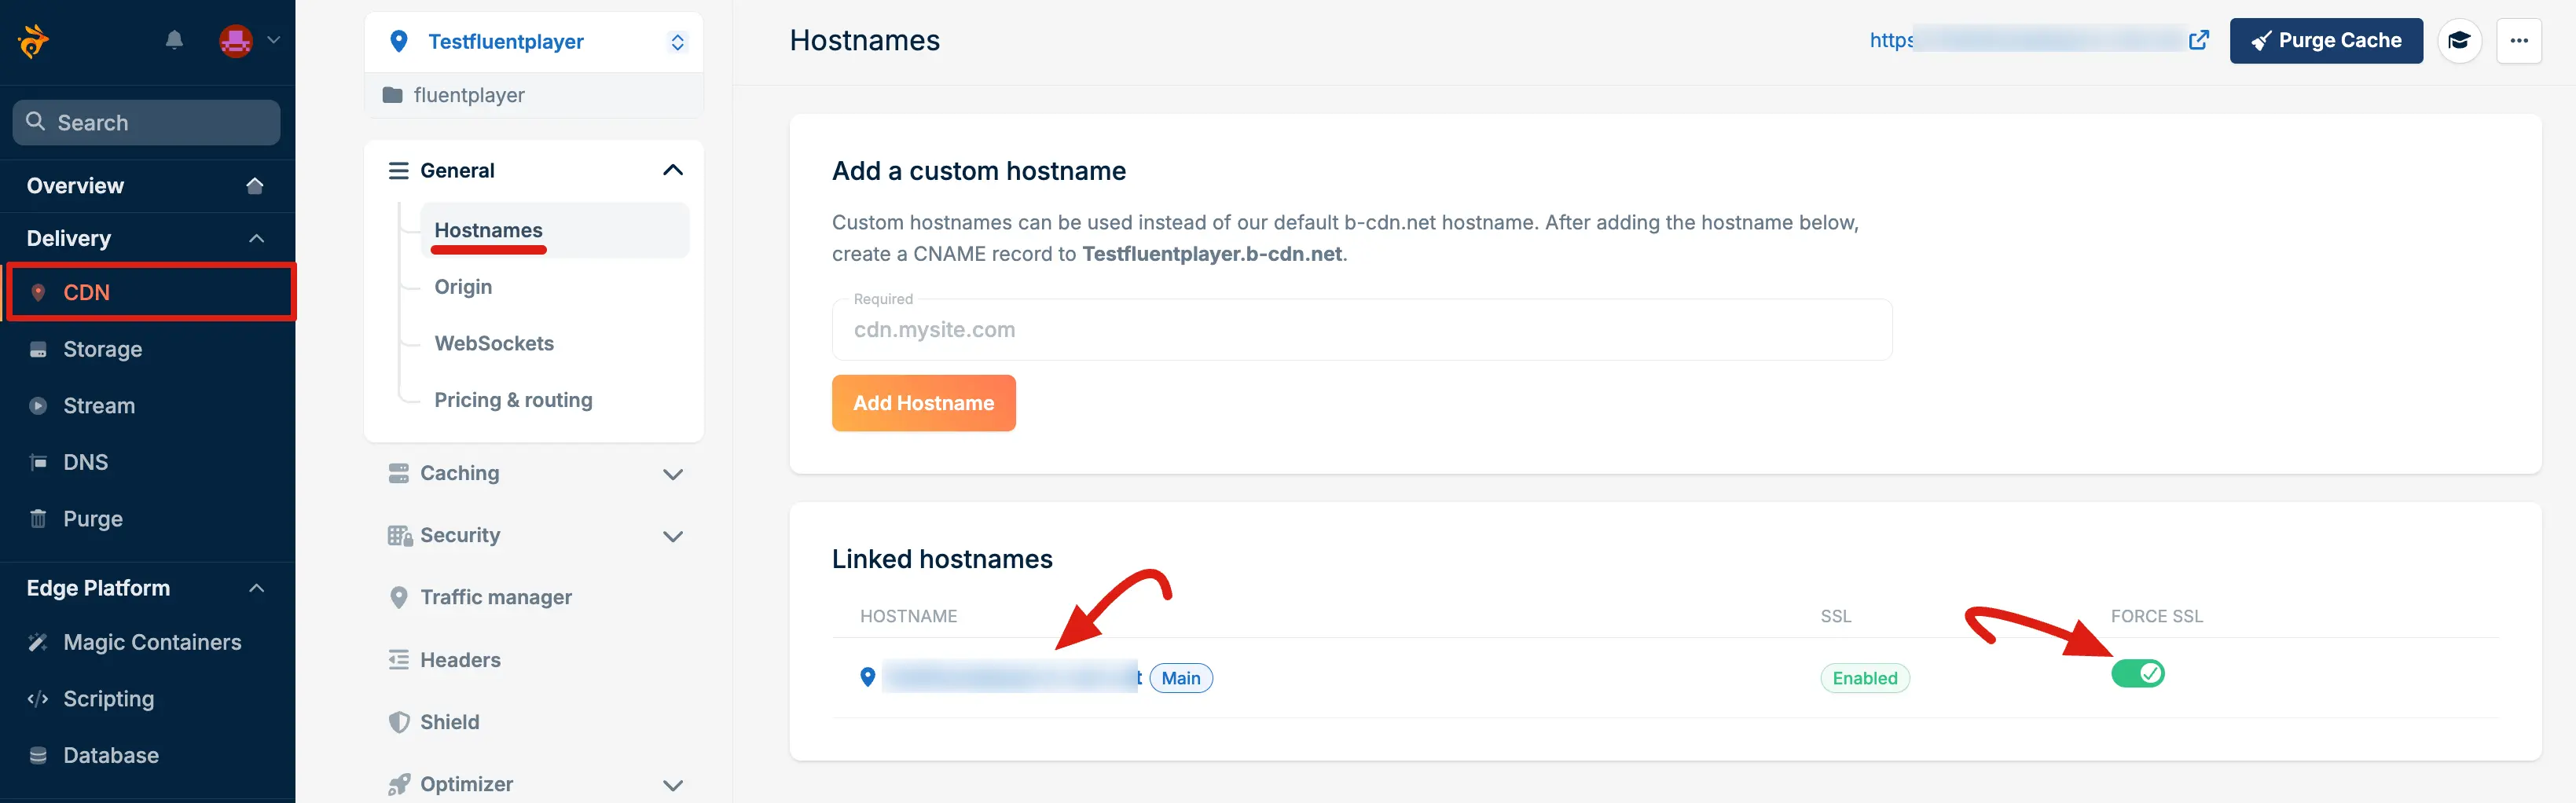Click the Scripting code icon

tap(38, 699)
